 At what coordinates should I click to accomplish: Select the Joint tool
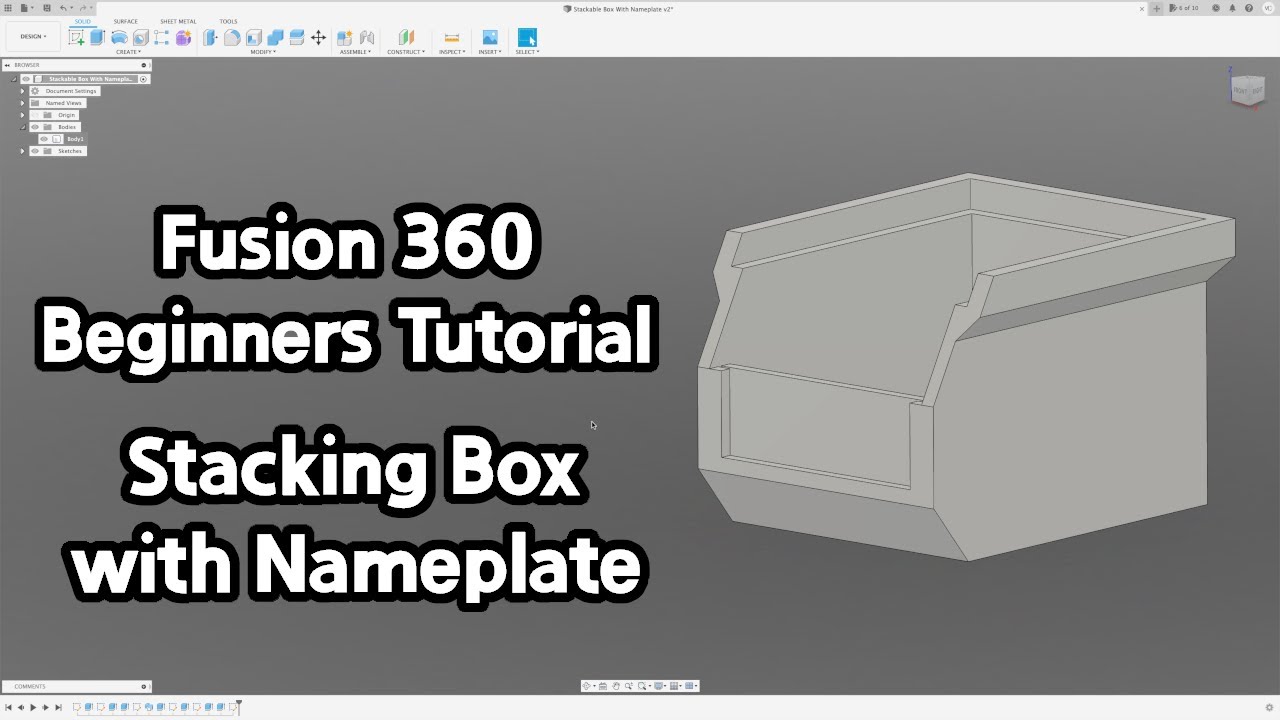point(367,38)
